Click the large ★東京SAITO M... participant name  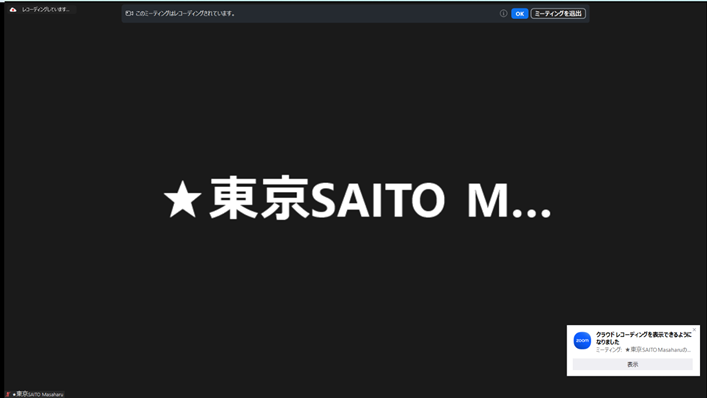tap(357, 199)
